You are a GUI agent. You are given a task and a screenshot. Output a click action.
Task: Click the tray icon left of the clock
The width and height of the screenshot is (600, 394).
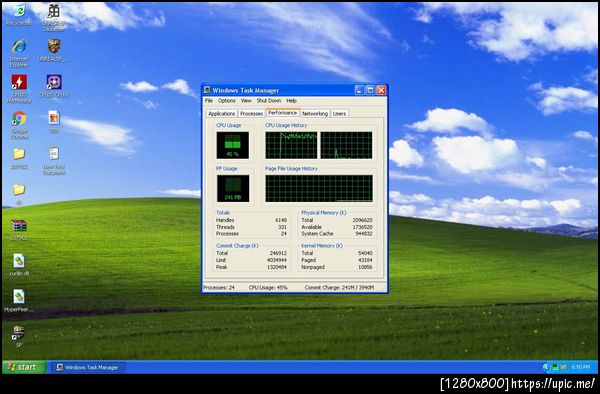pyautogui.click(x=563, y=367)
